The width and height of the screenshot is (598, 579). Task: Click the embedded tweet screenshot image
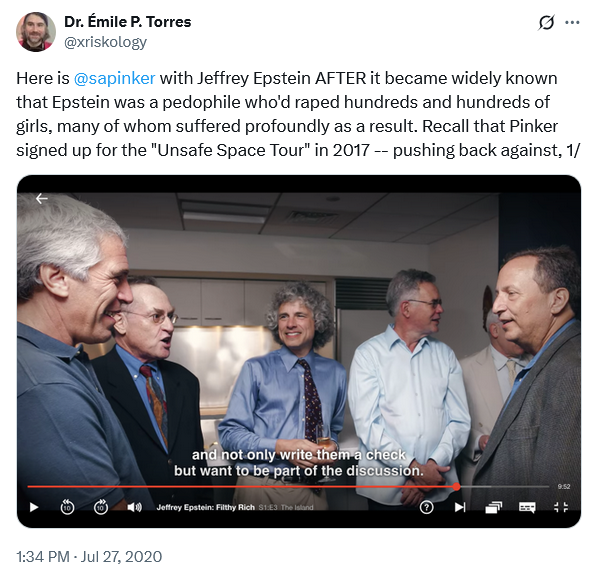(299, 351)
